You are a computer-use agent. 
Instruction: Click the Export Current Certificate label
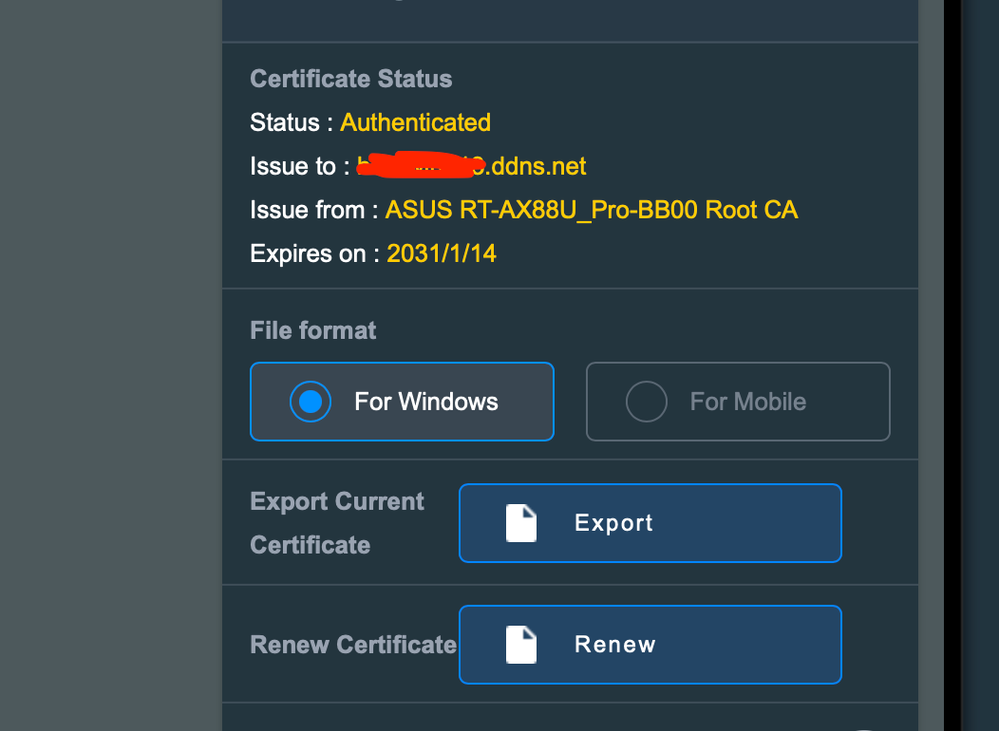pyautogui.click(x=336, y=522)
